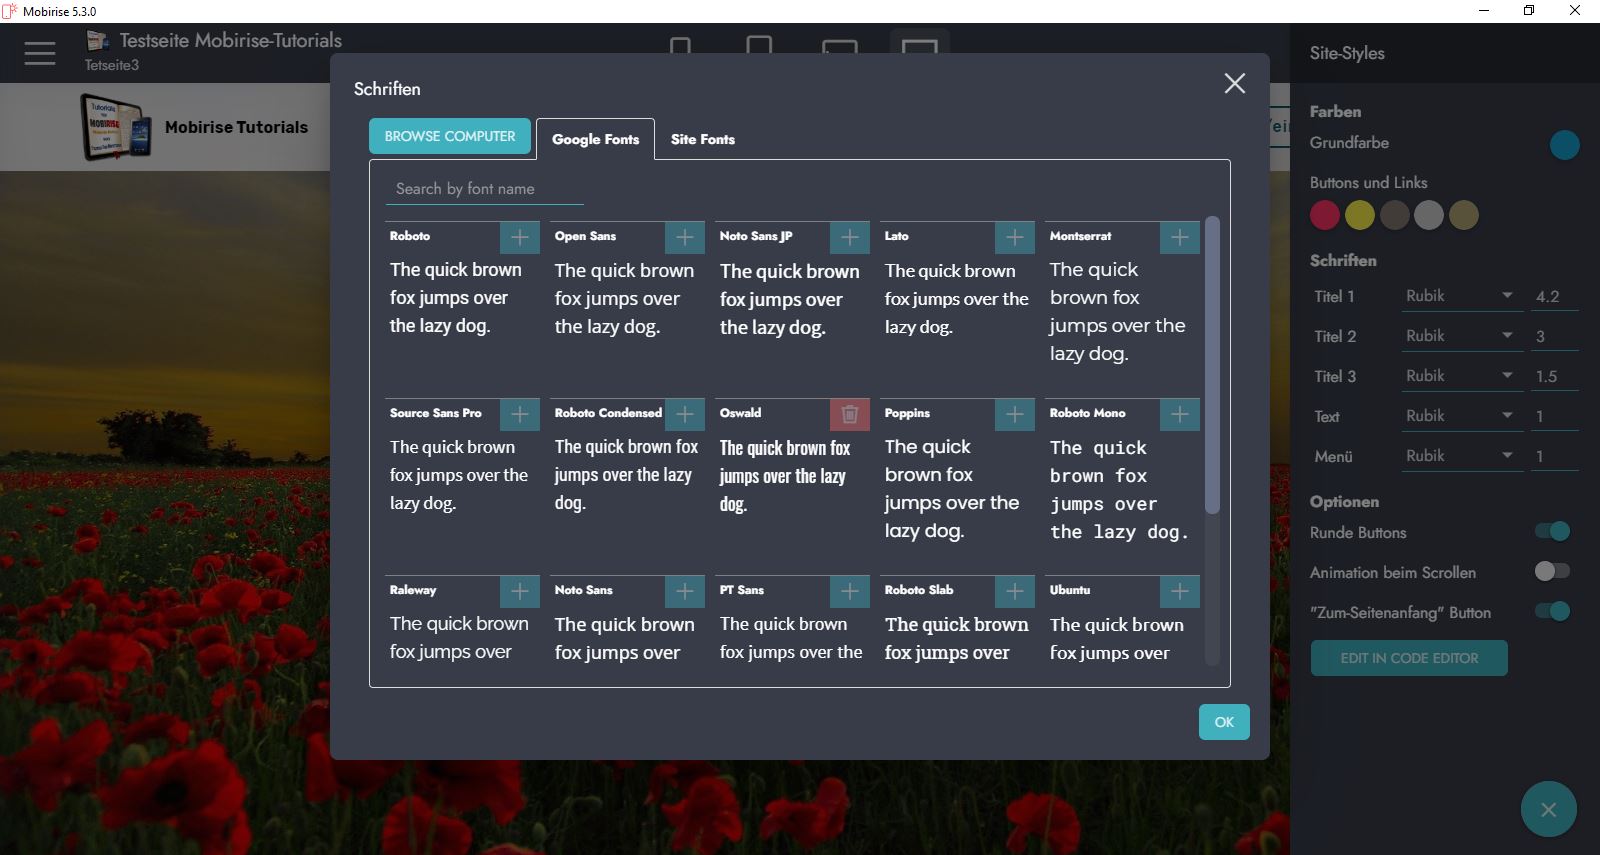Screen dimensions: 1600x855
Task: Disable the Runde Buttons toggle
Action: coord(1553,532)
